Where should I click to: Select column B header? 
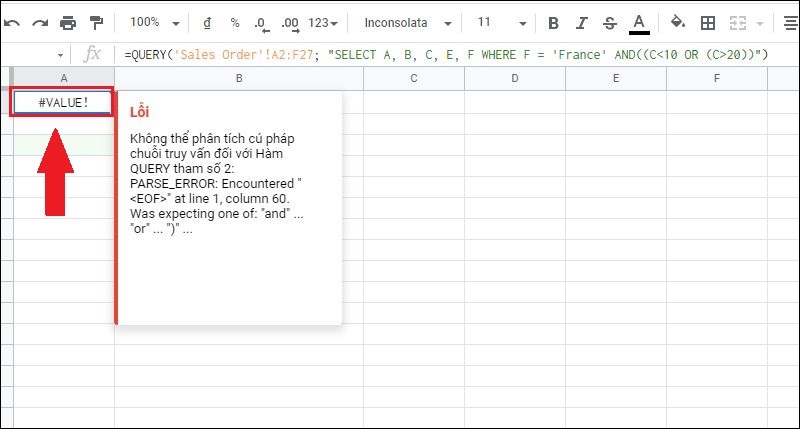[x=239, y=79]
